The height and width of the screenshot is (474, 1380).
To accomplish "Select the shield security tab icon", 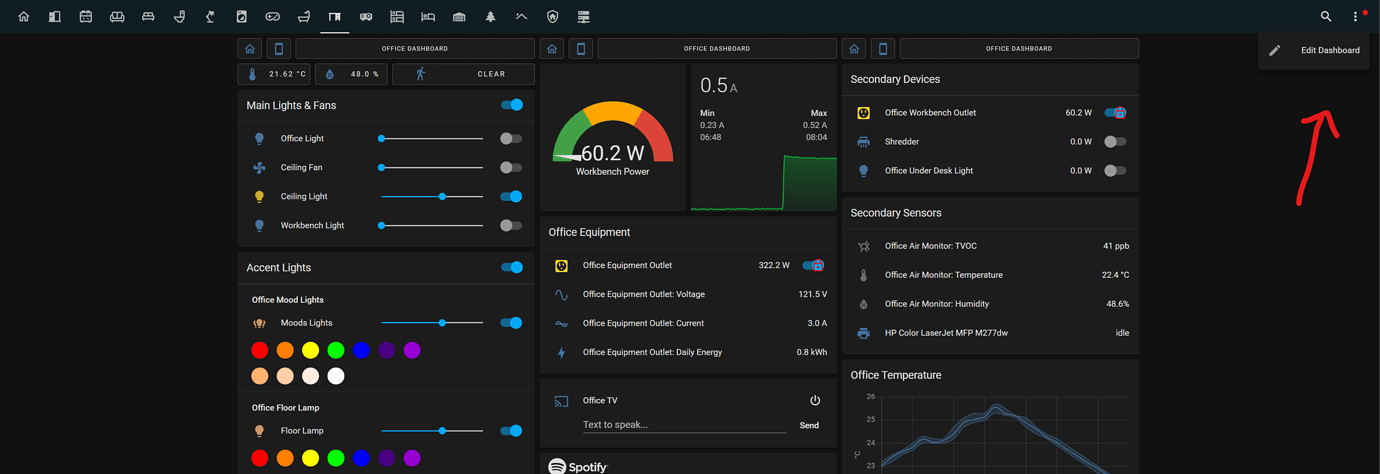I will [552, 17].
